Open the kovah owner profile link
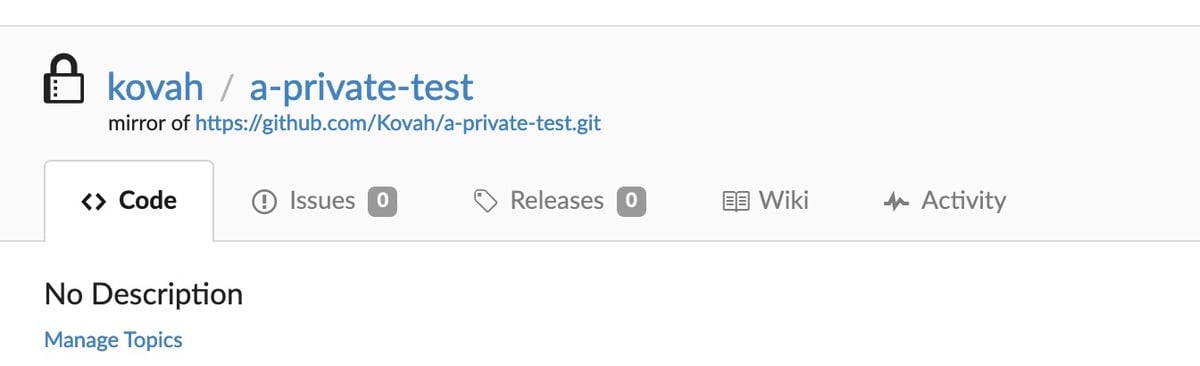This screenshot has width=1200, height=366. [x=155, y=87]
